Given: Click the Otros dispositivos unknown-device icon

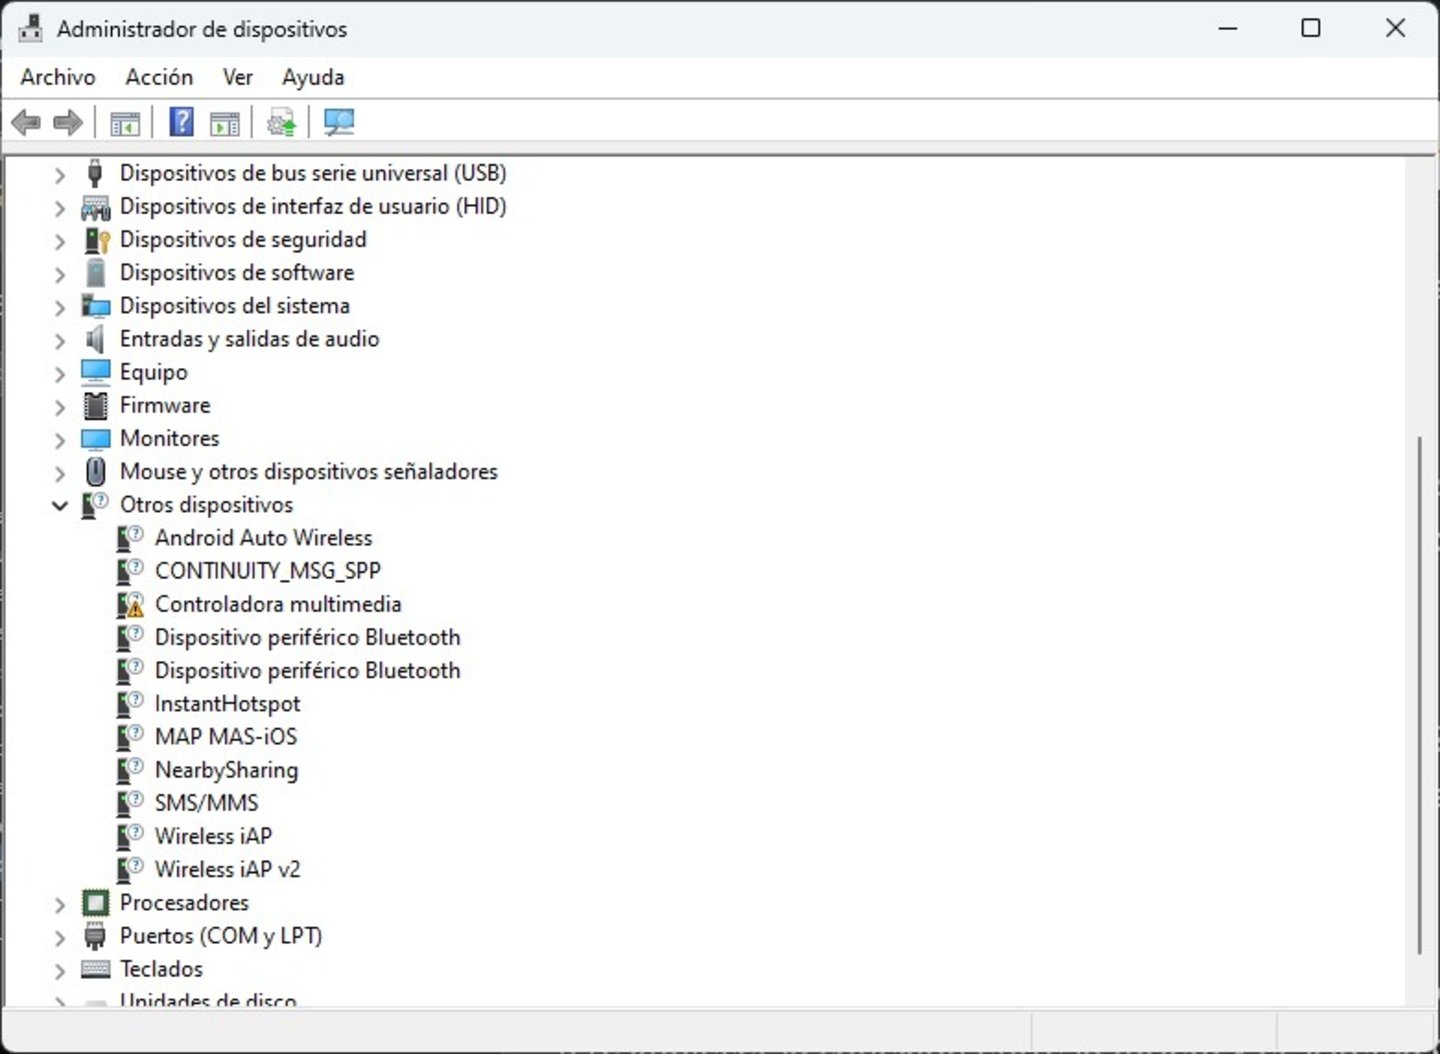Looking at the screenshot, I should pos(95,505).
